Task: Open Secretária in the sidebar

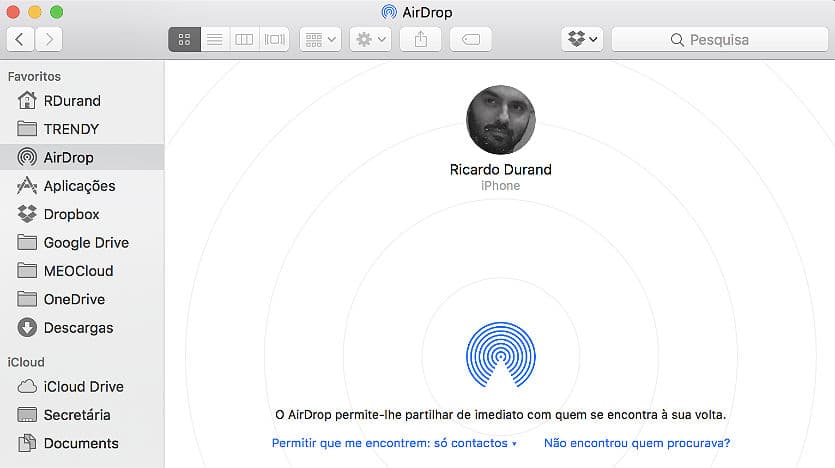Action: point(82,415)
